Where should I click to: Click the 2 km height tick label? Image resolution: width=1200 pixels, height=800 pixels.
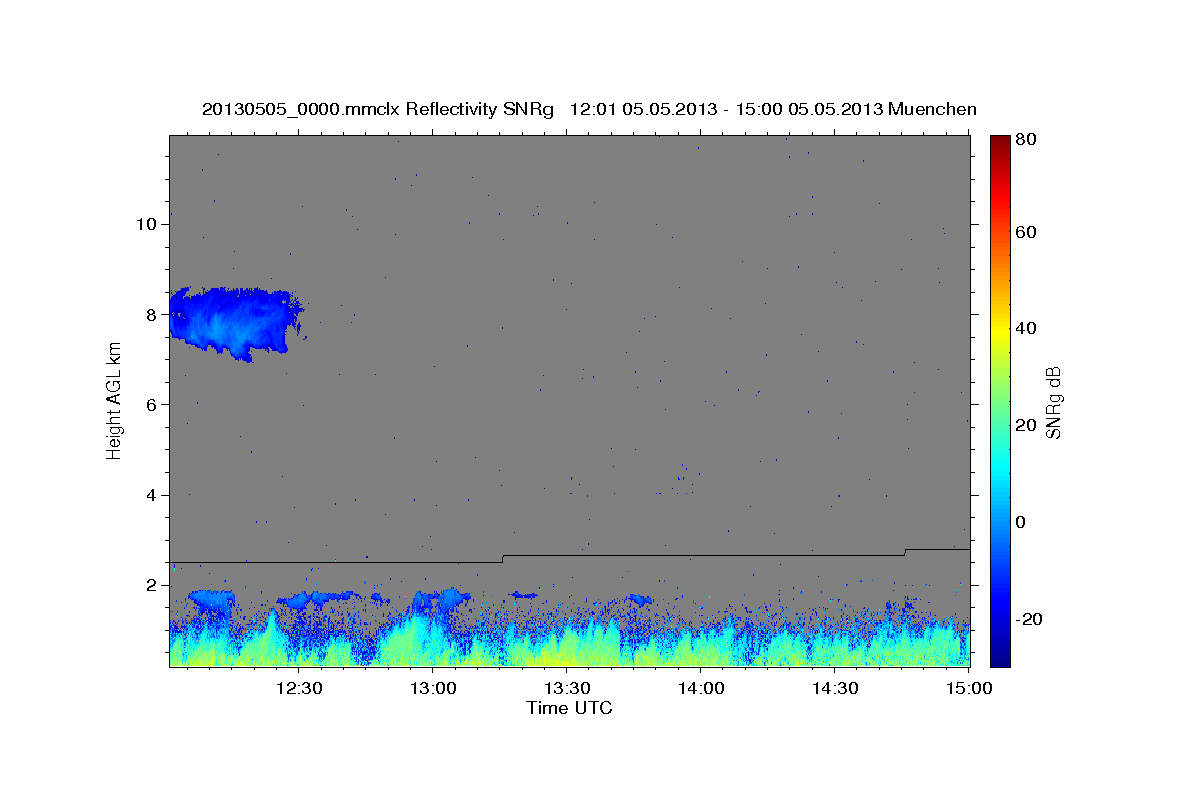coord(152,585)
